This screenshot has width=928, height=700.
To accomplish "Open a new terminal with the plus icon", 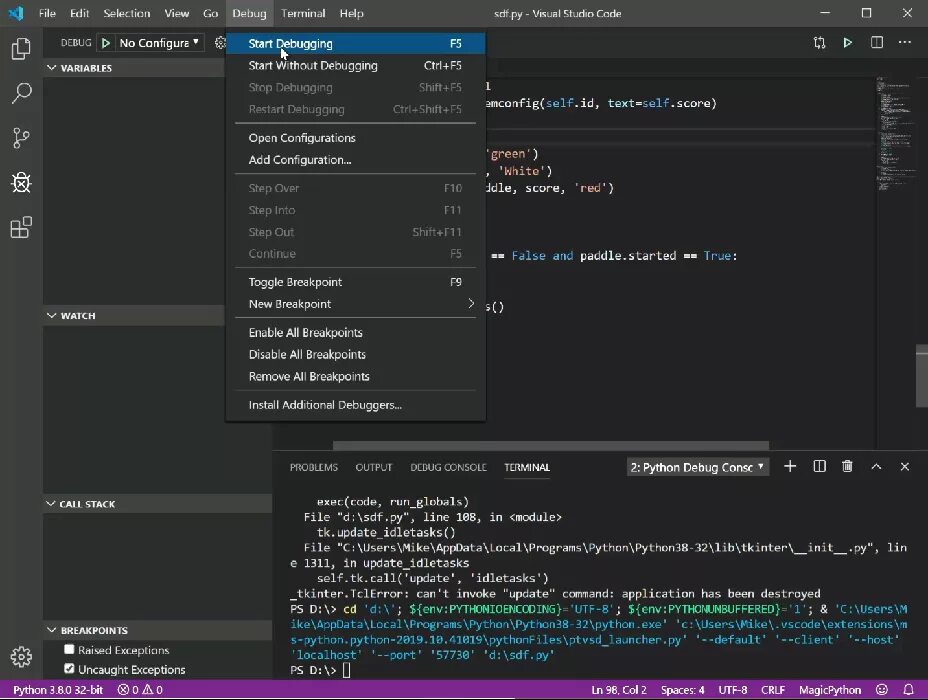I will 789,466.
